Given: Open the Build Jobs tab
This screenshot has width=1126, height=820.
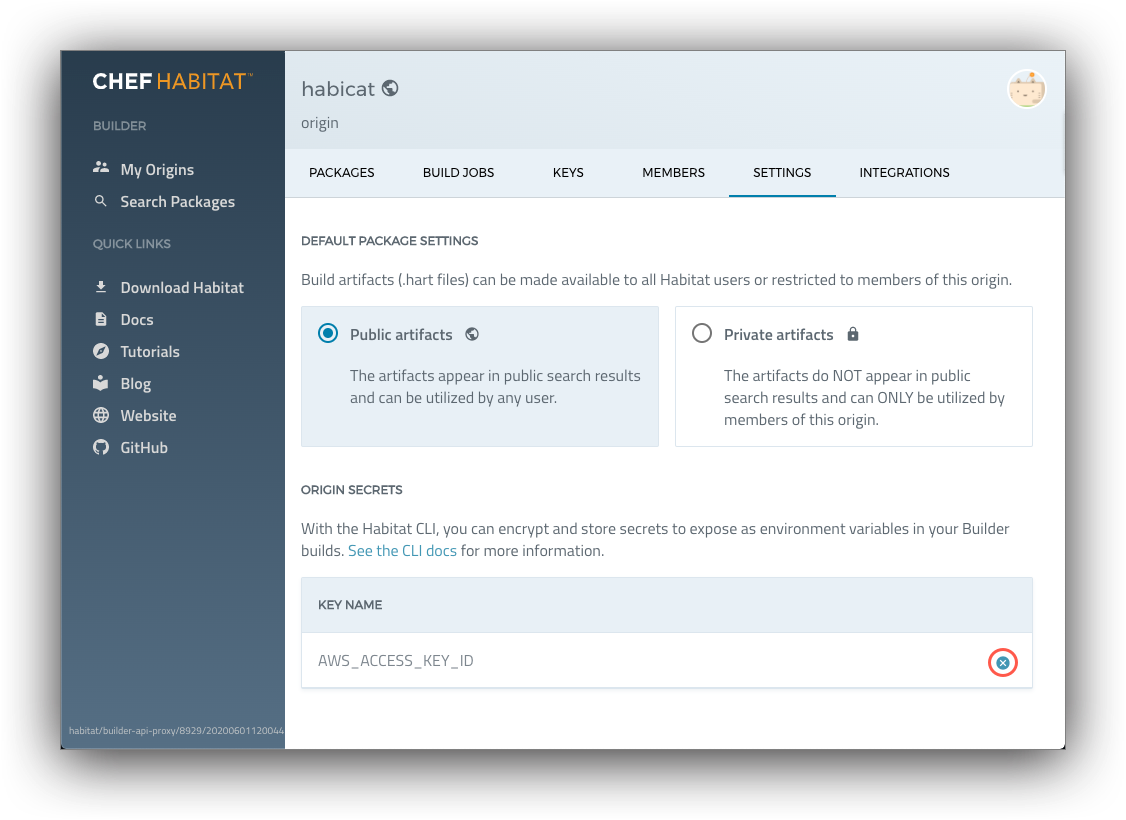Looking at the screenshot, I should click(x=458, y=172).
